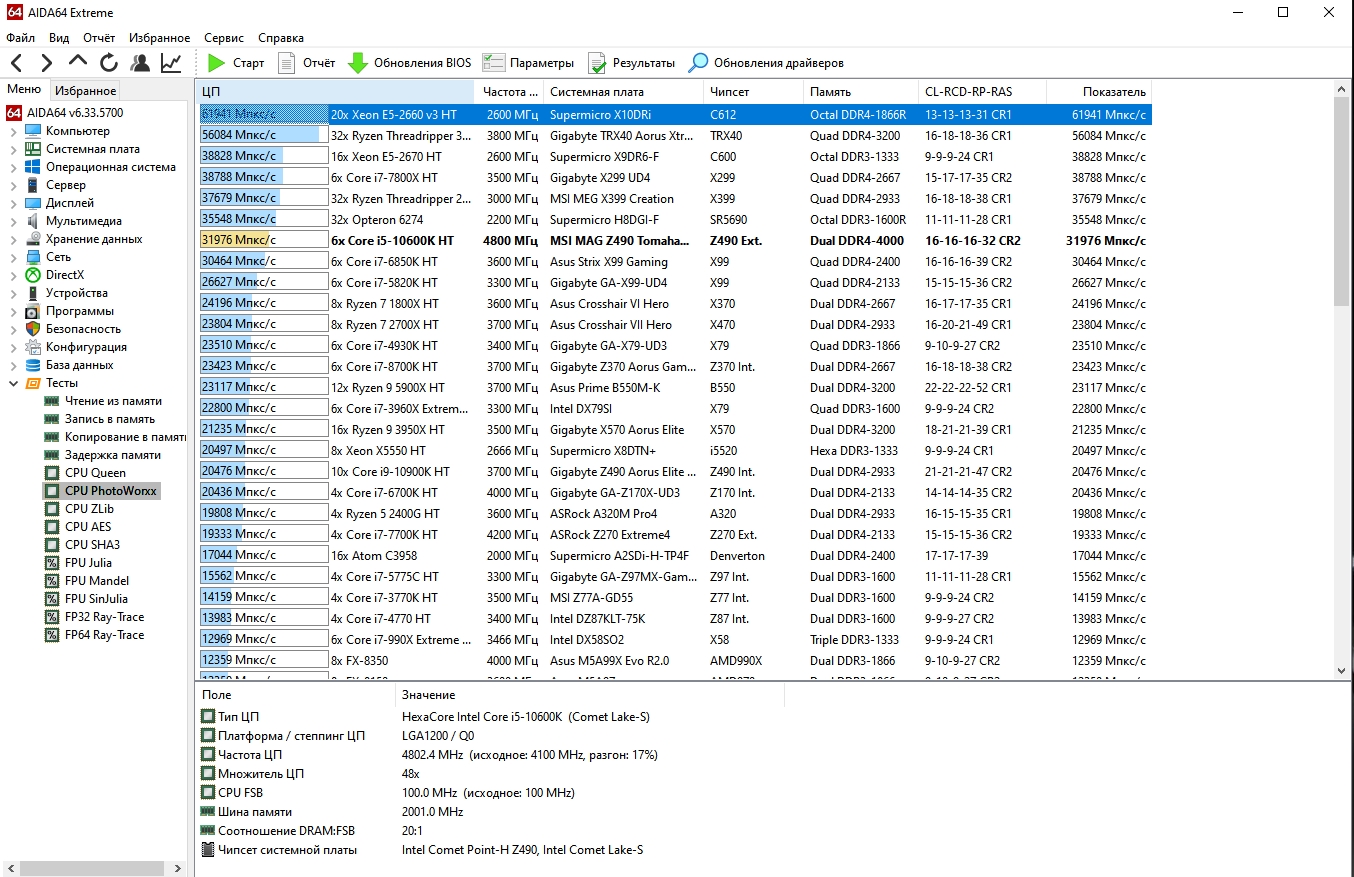This screenshot has height=877, width=1354.
Task: Switch to the Избранное sidebar tab
Action: (x=86, y=91)
